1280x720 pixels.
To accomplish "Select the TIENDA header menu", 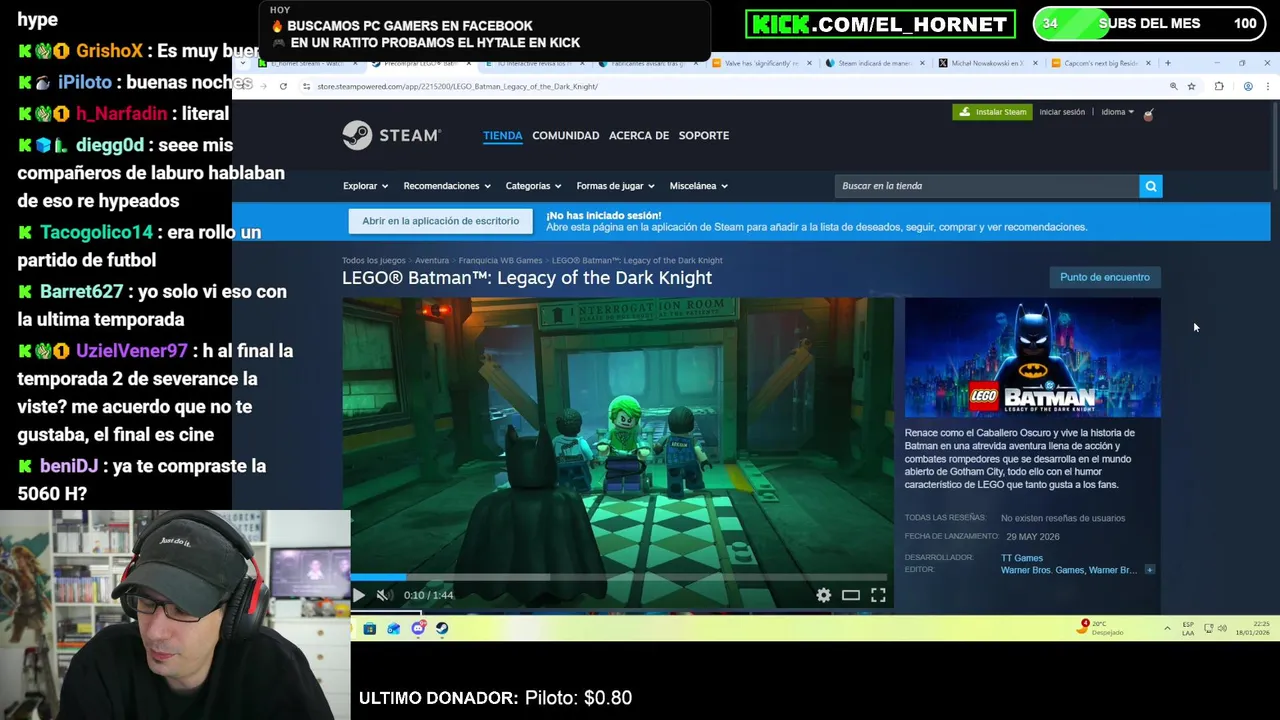I will pyautogui.click(x=502, y=135).
